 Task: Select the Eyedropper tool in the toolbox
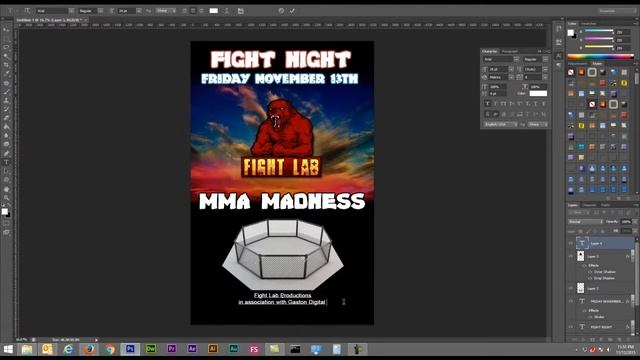pos(6,74)
